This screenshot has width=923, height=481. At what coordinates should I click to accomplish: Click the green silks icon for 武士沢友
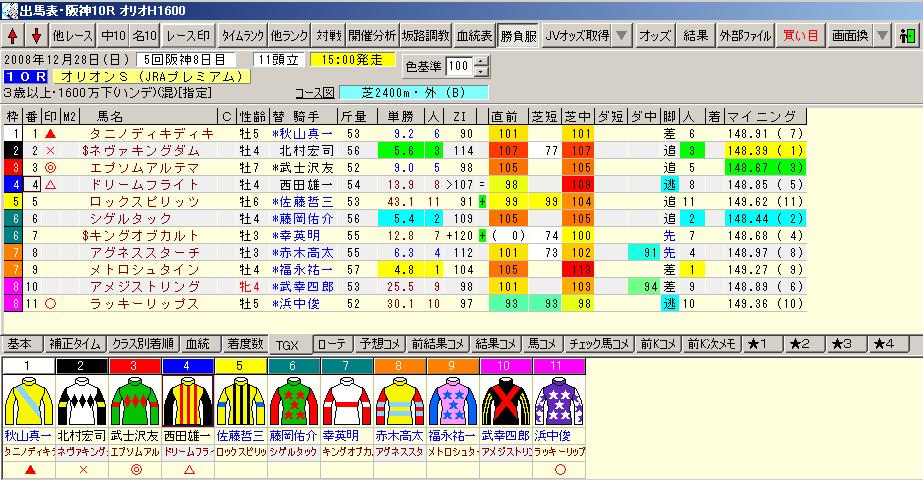[x=133, y=400]
